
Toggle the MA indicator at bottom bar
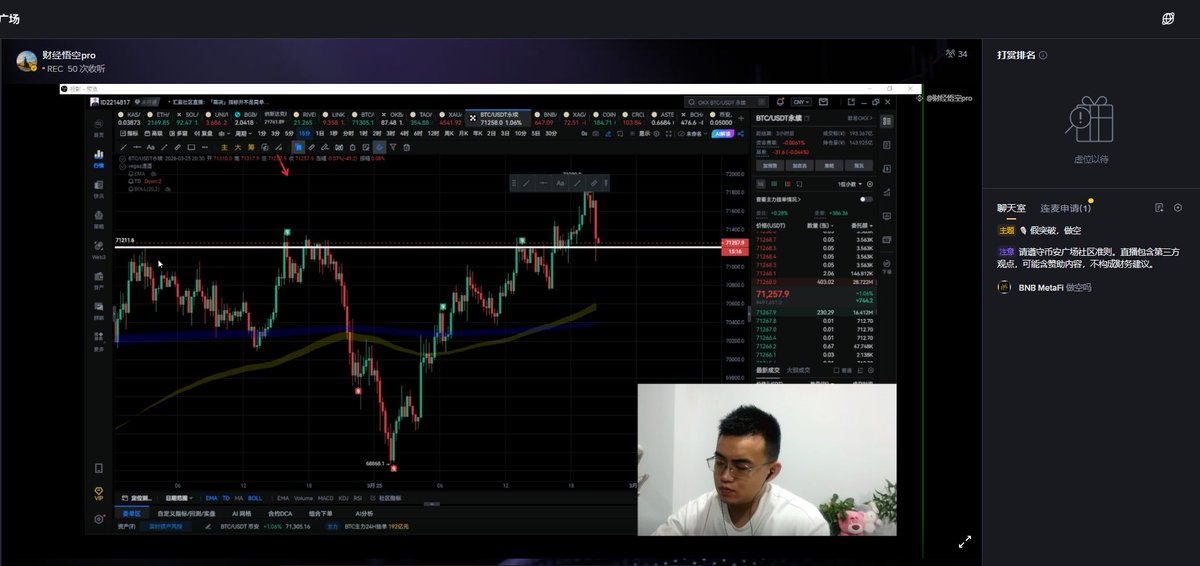(238, 498)
